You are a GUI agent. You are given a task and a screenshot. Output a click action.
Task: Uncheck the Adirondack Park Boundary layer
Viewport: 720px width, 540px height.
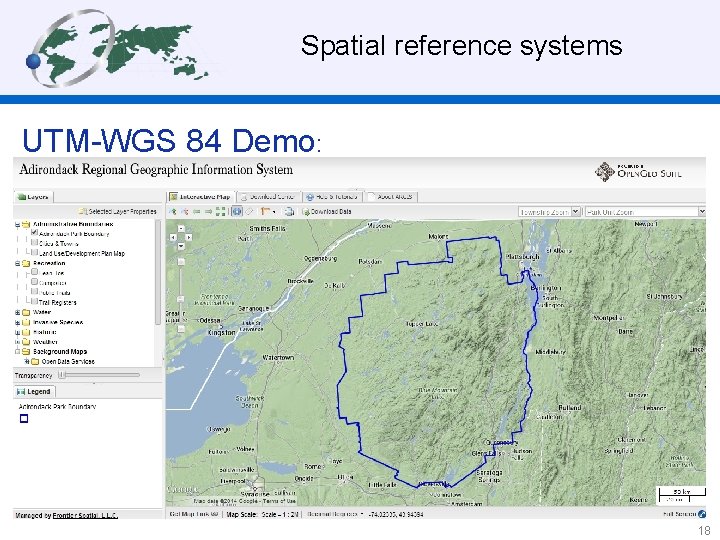click(x=34, y=233)
